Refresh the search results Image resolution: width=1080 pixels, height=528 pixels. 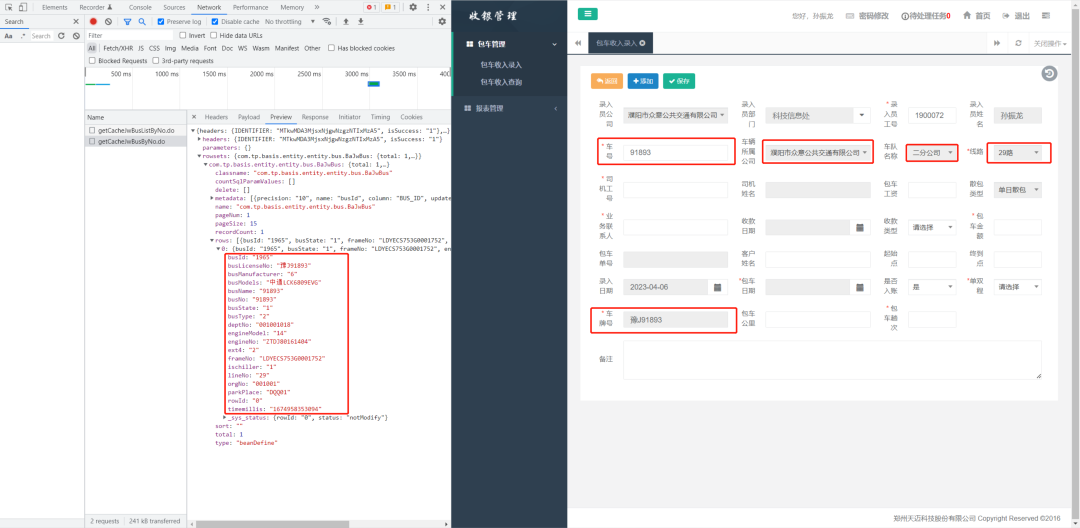61,35
